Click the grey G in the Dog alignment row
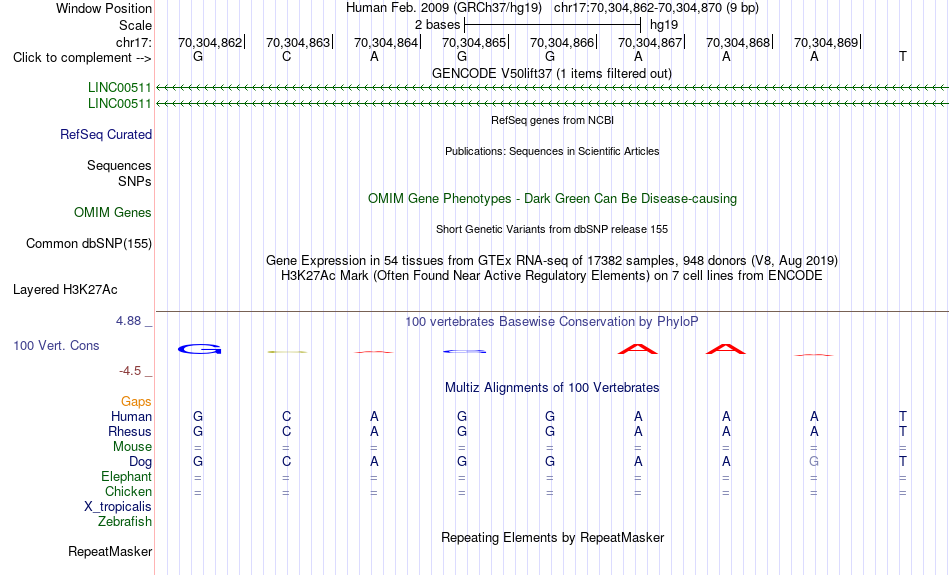The width and height of the screenshot is (950, 575). [814, 461]
